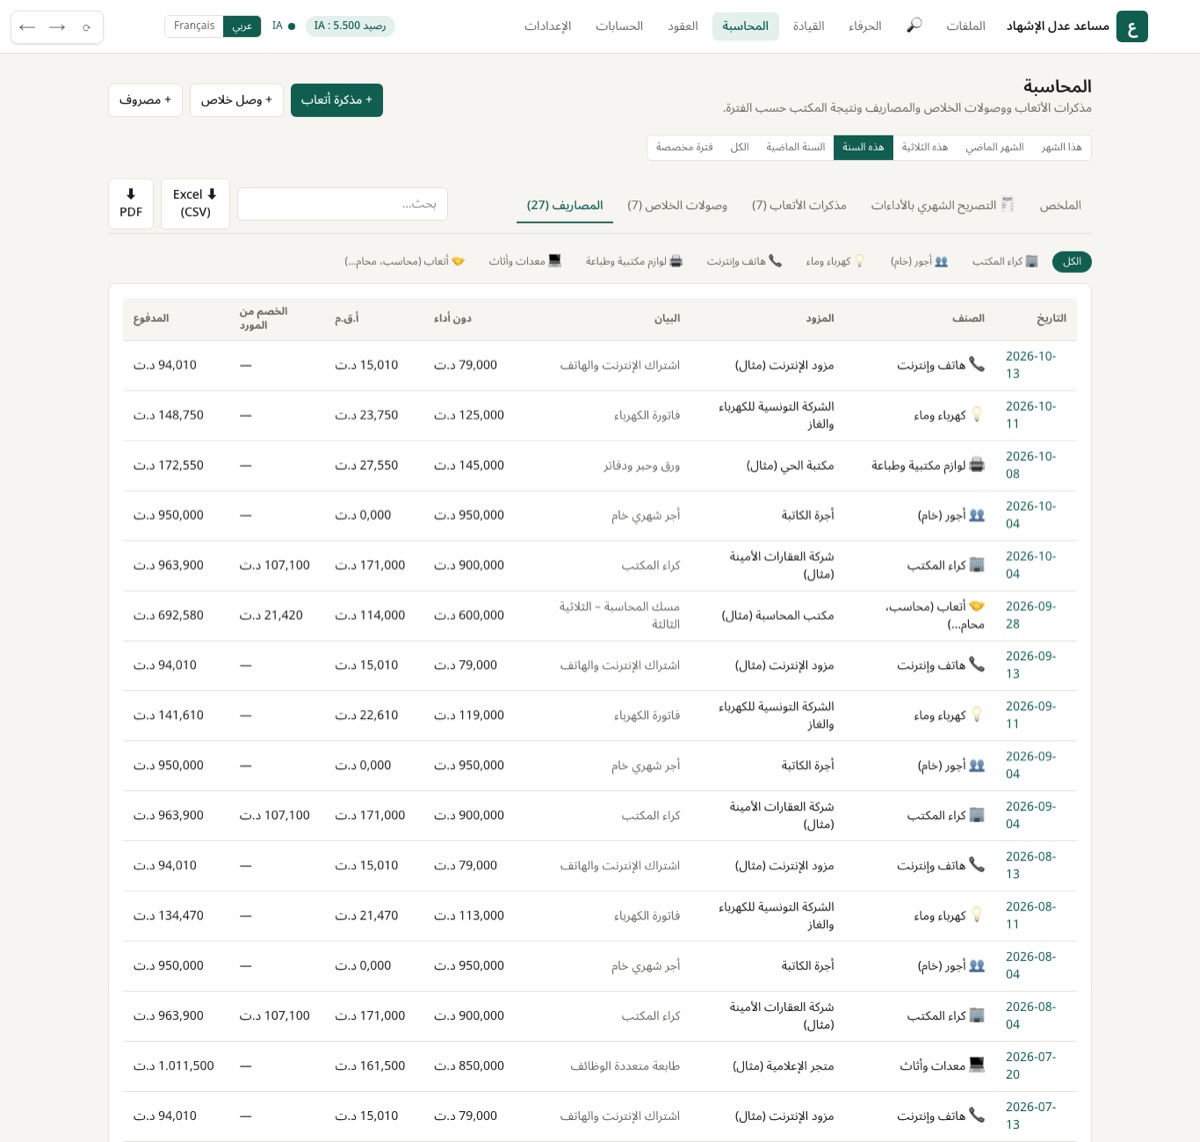Filter by كراء المكتب building chip

pyautogui.click(x=1005, y=261)
